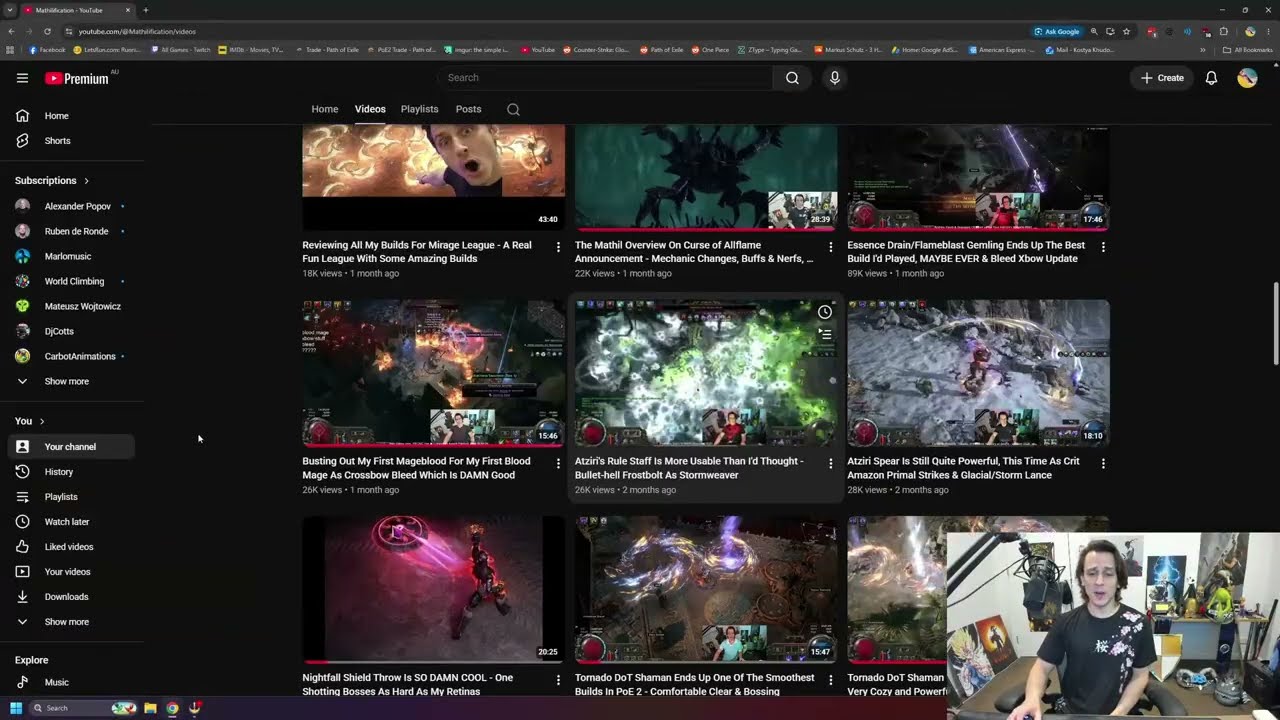Open options menu for Curse of Allflame video
The width and height of the screenshot is (1280, 720).
(x=830, y=247)
